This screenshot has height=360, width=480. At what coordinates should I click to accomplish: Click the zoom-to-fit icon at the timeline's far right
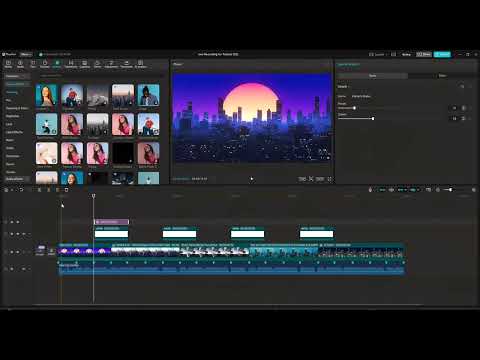[x=474, y=190]
